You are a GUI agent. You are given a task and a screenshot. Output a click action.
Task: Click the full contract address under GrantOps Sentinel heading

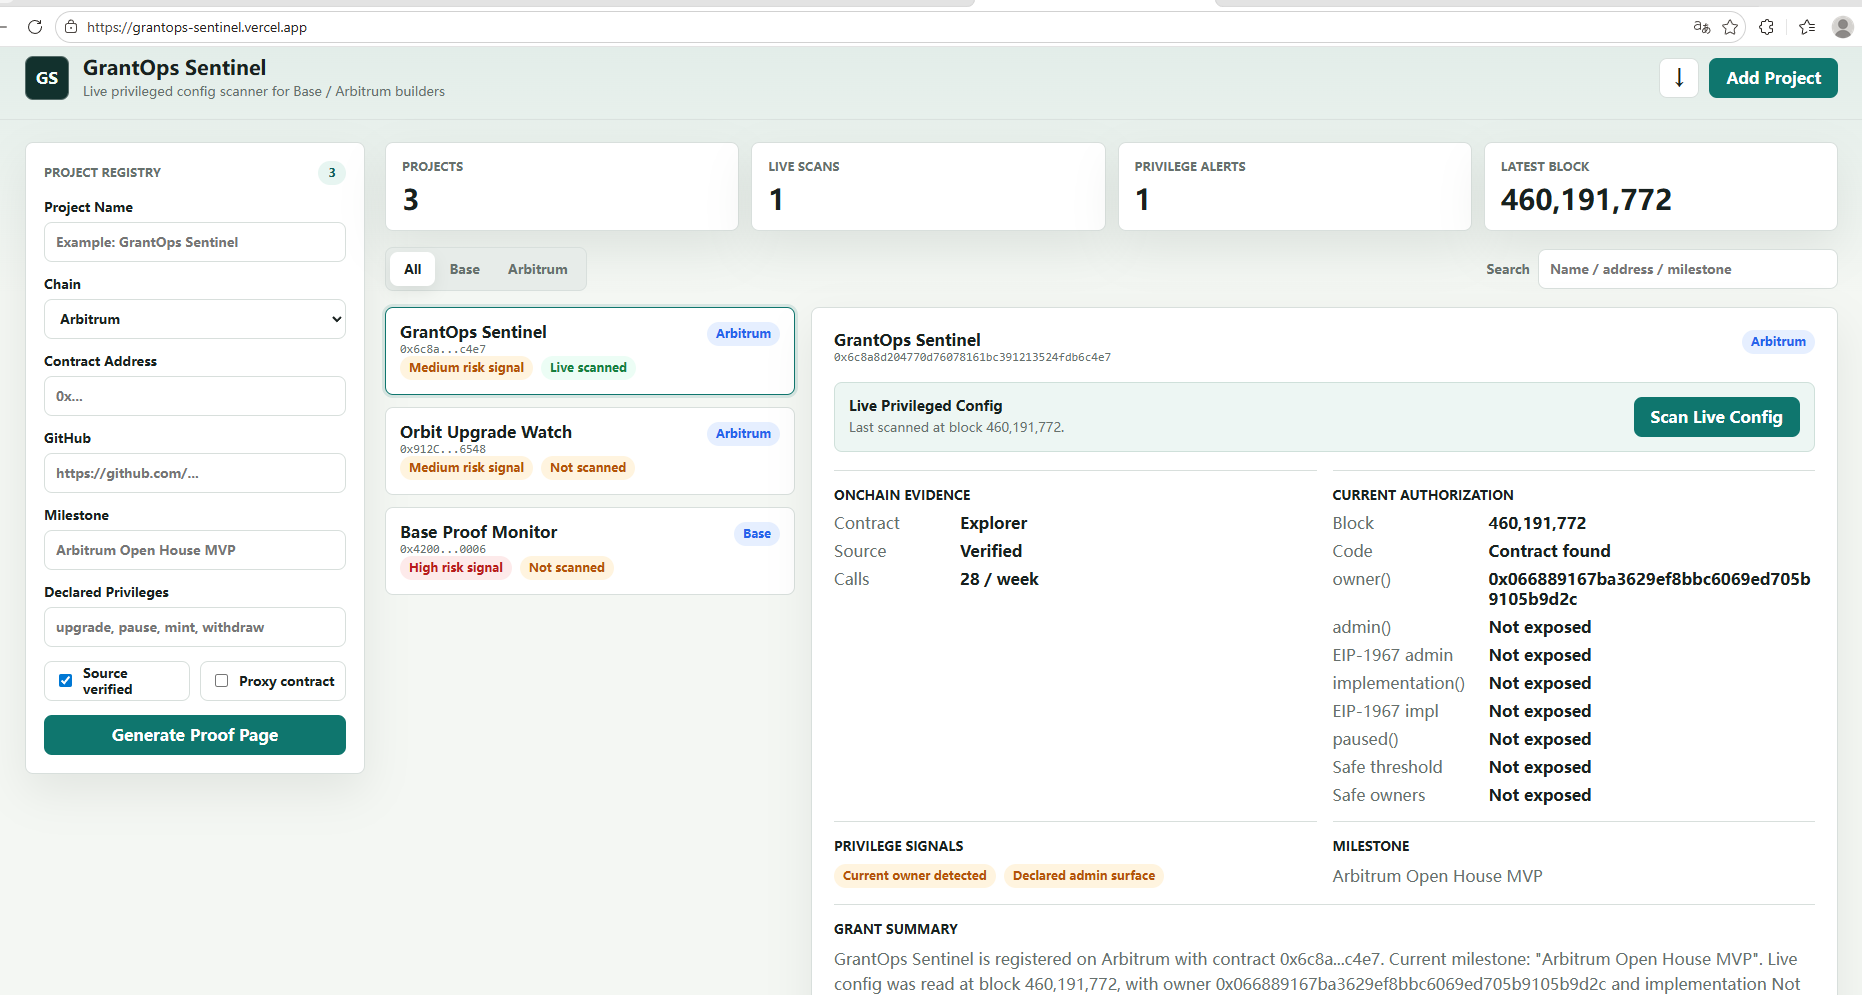[972, 357]
